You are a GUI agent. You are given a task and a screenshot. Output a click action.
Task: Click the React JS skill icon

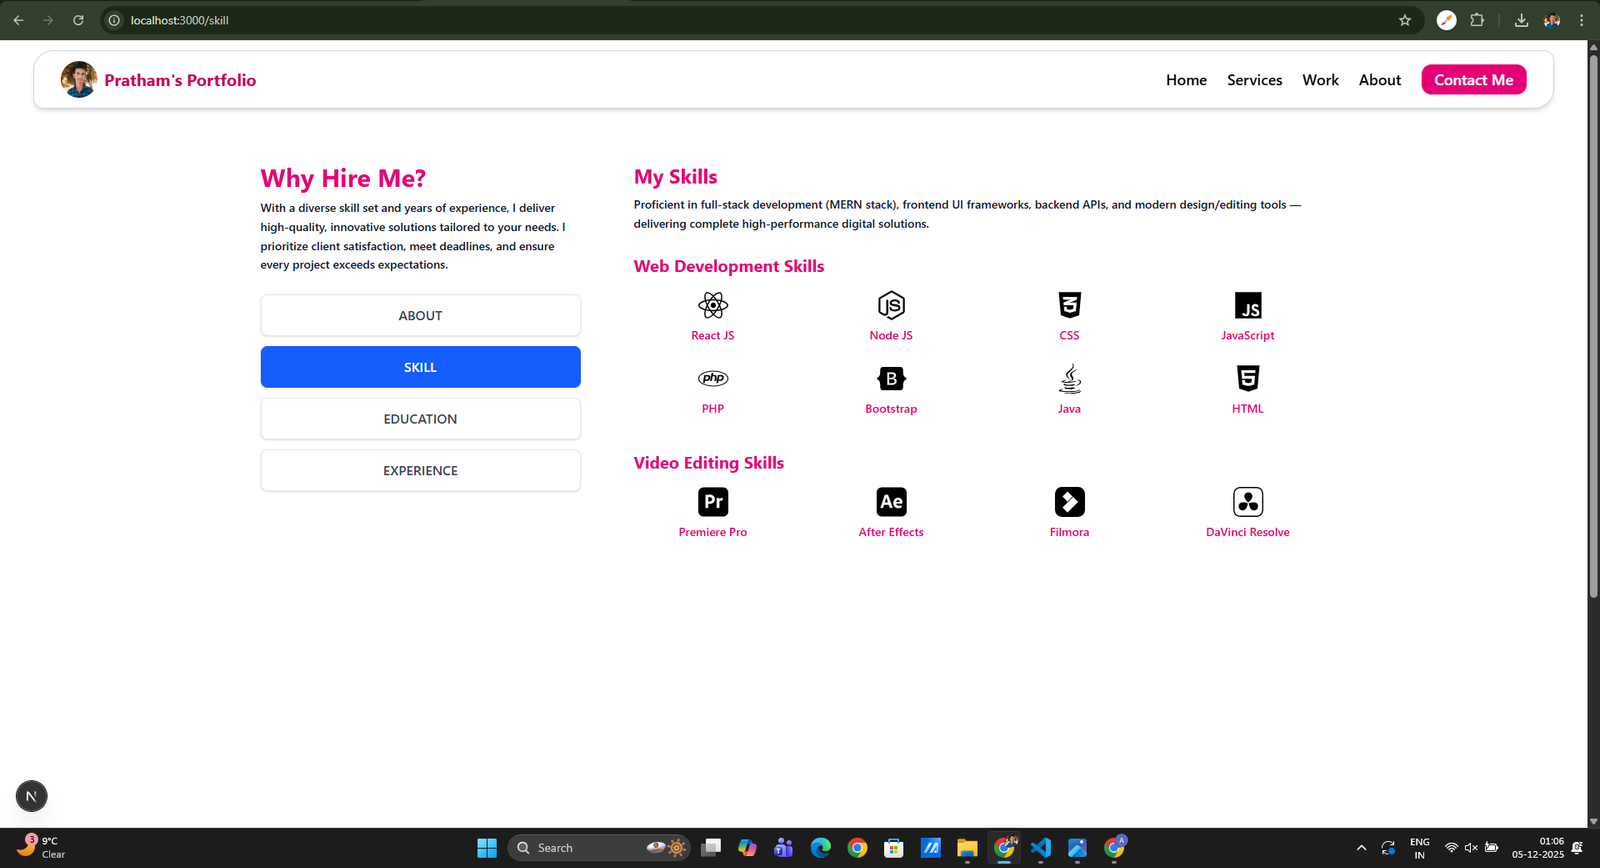[x=713, y=305]
